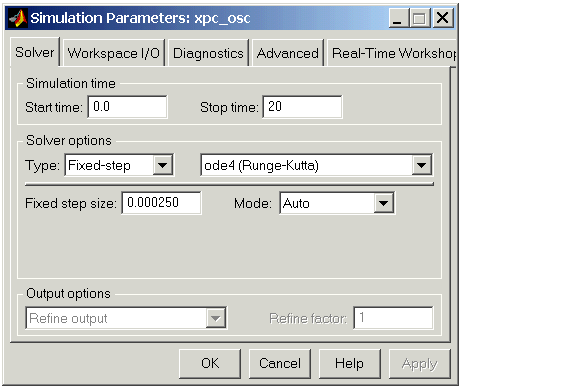Open Help for simulation parameters
The width and height of the screenshot is (580, 390).
pyautogui.click(x=350, y=363)
